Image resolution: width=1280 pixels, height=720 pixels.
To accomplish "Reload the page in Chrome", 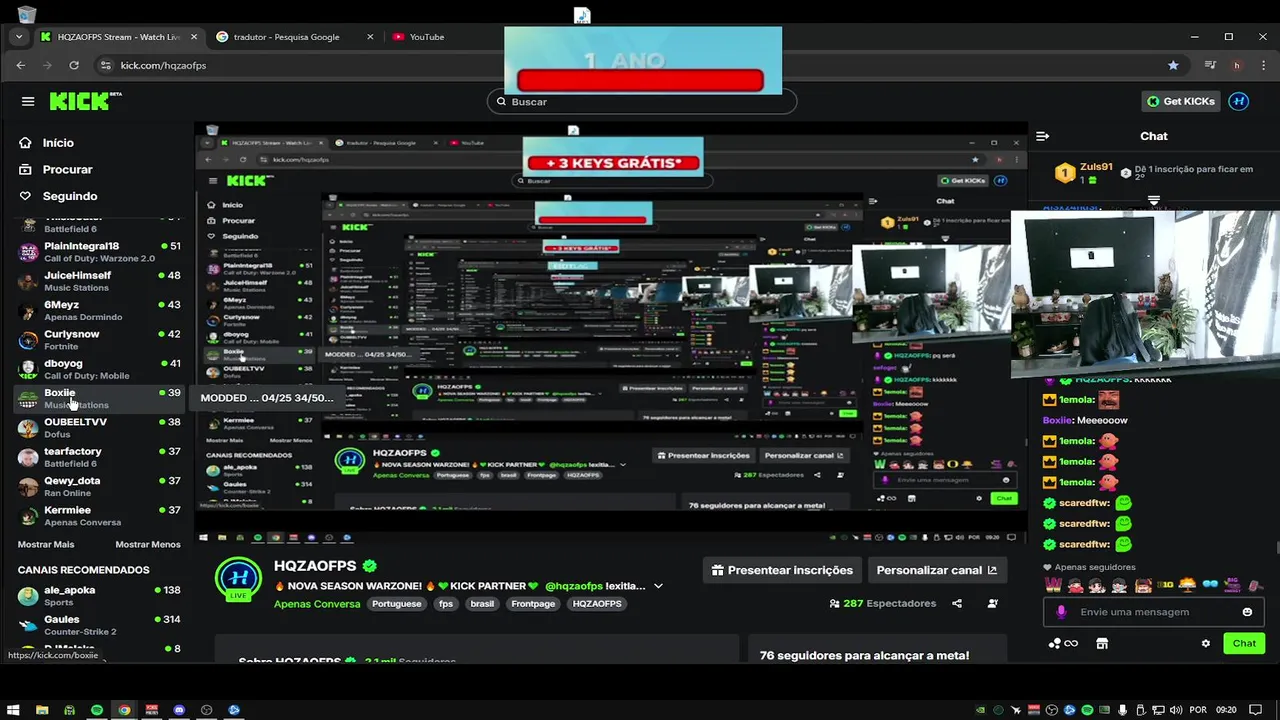I will [74, 65].
